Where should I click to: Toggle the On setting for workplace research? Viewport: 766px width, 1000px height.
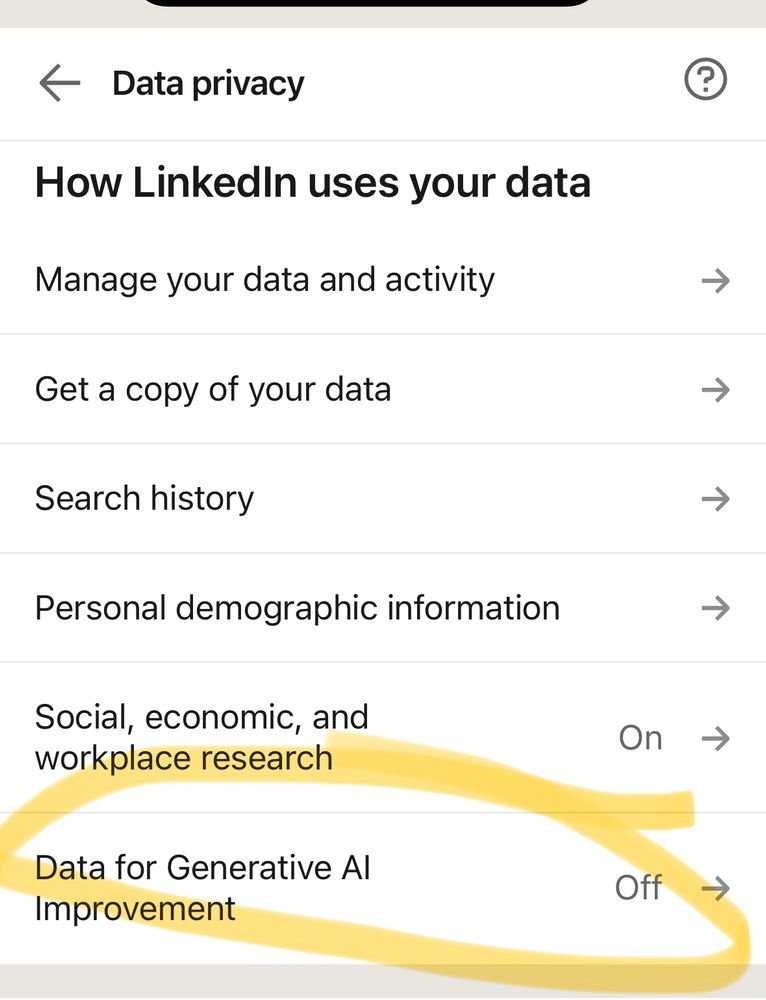[640, 738]
